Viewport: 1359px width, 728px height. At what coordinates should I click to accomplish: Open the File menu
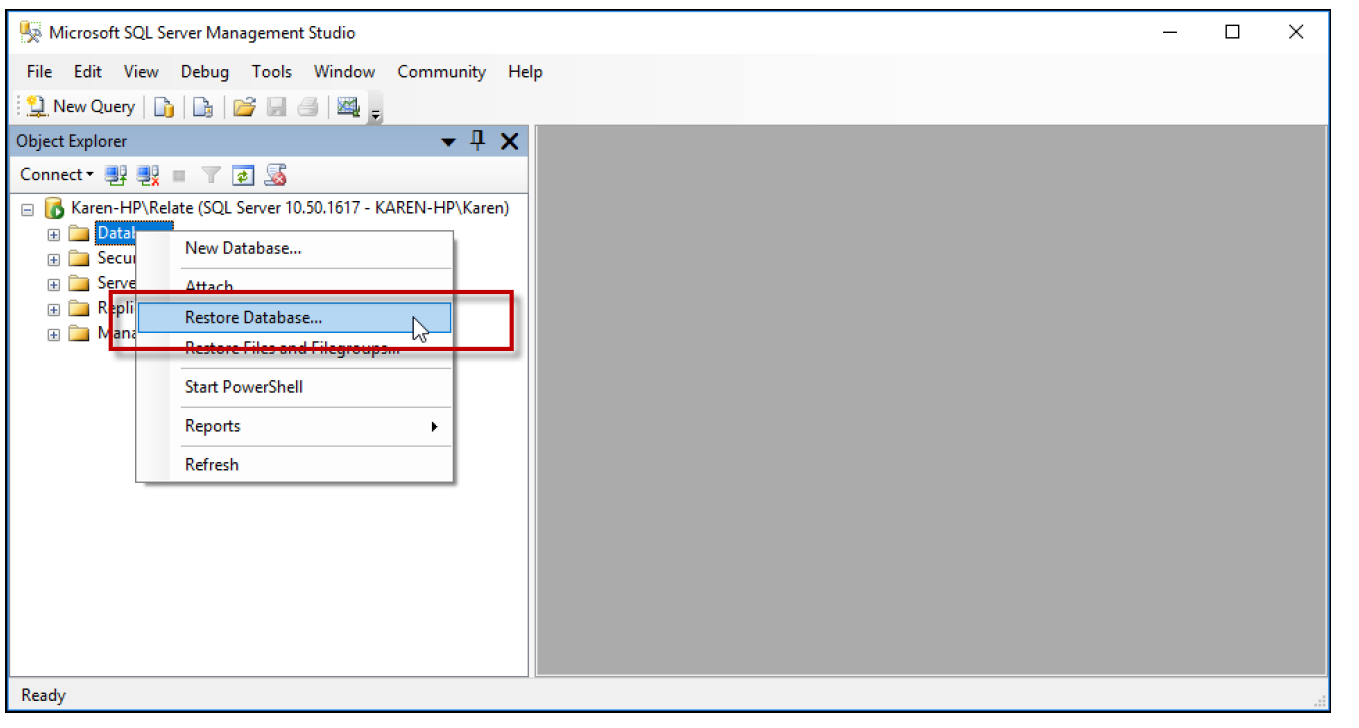click(x=39, y=72)
